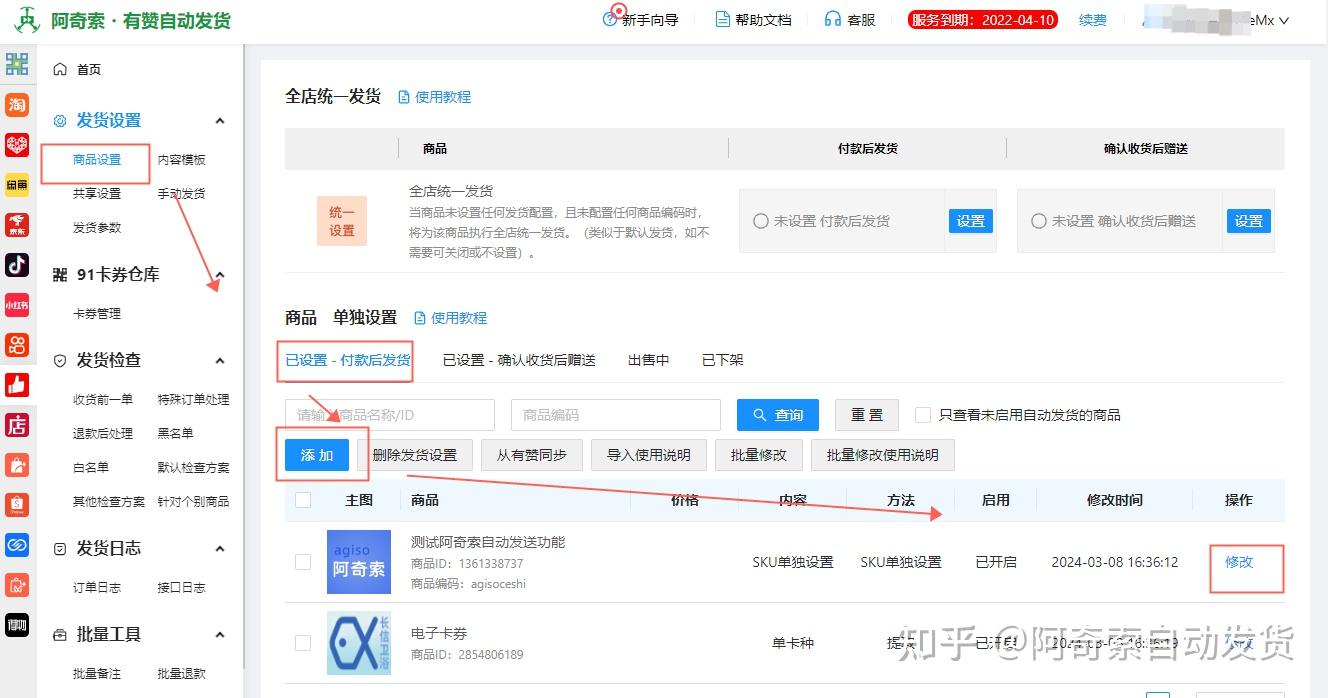
Task: Check 只查看未启用自动发货的商品
Action: [x=923, y=415]
